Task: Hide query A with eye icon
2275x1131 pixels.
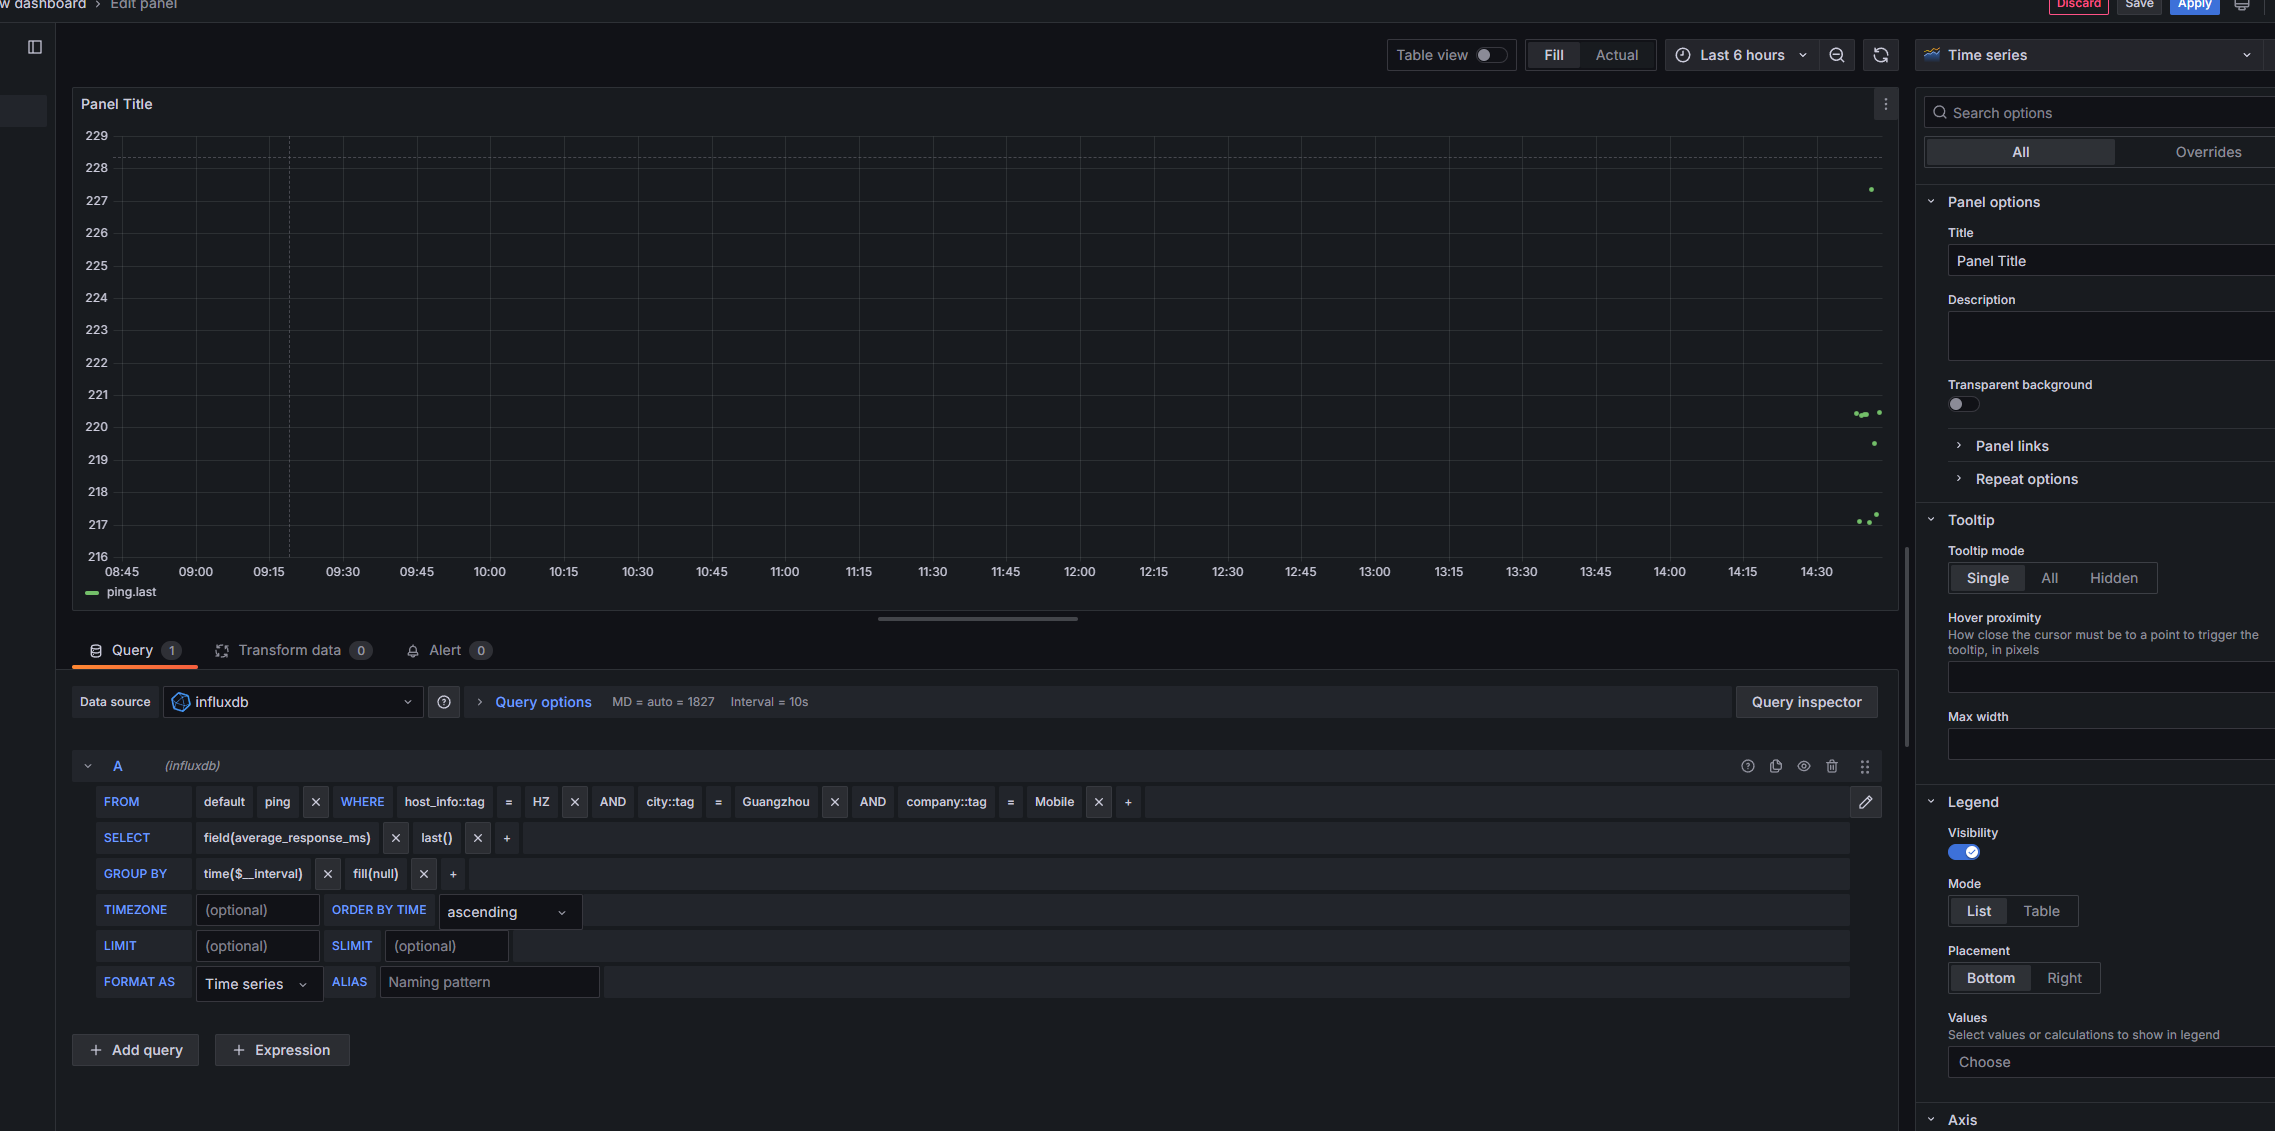Action: tap(1804, 766)
